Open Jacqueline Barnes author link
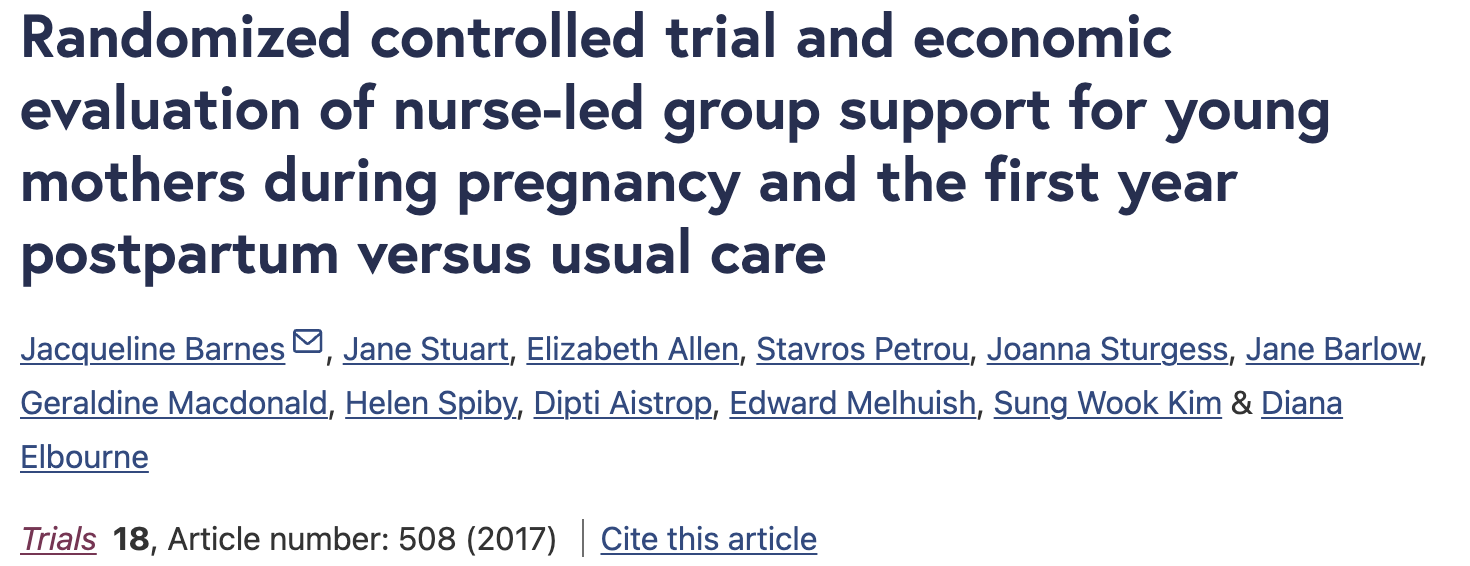 coord(153,349)
